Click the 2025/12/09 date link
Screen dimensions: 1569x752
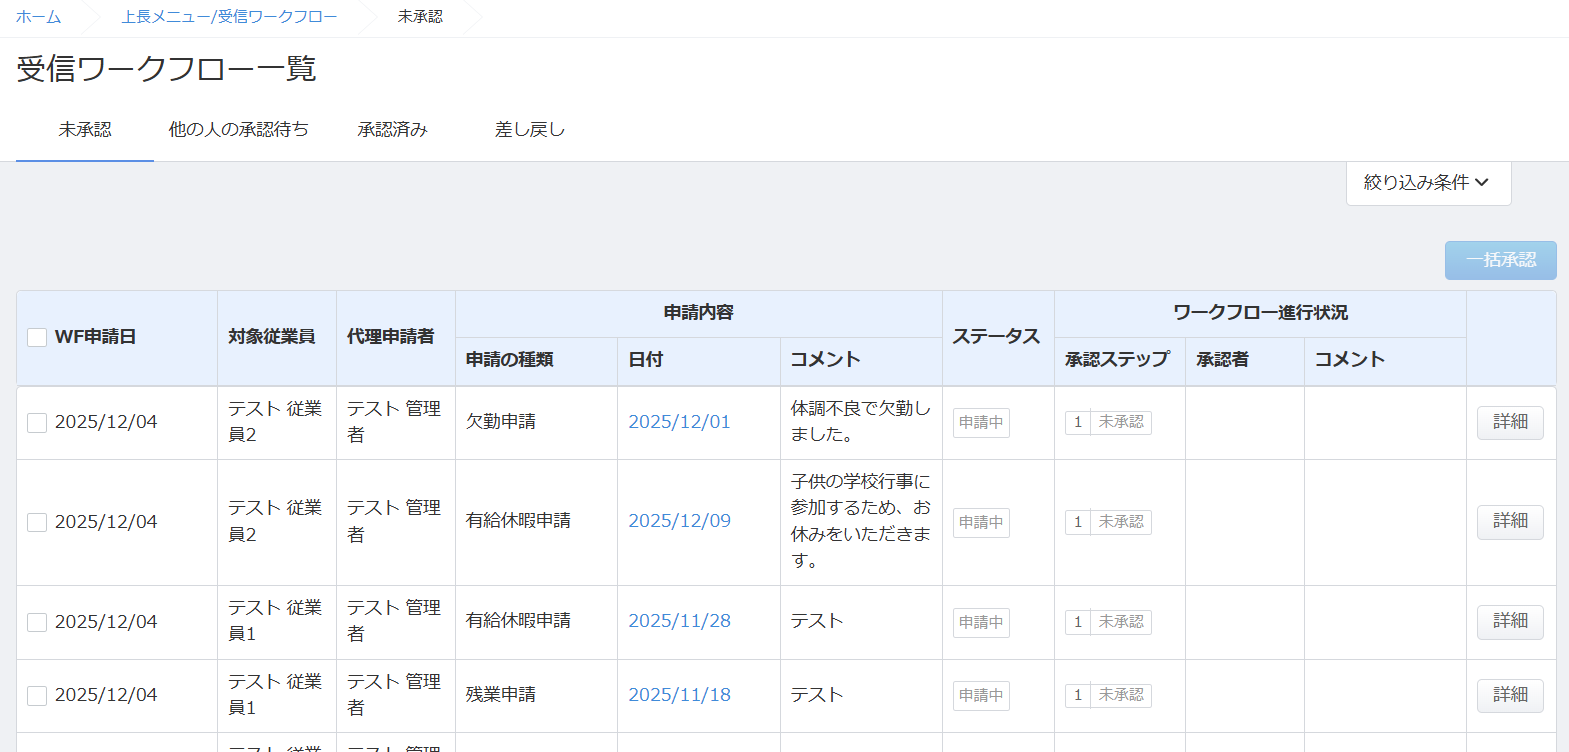(679, 521)
